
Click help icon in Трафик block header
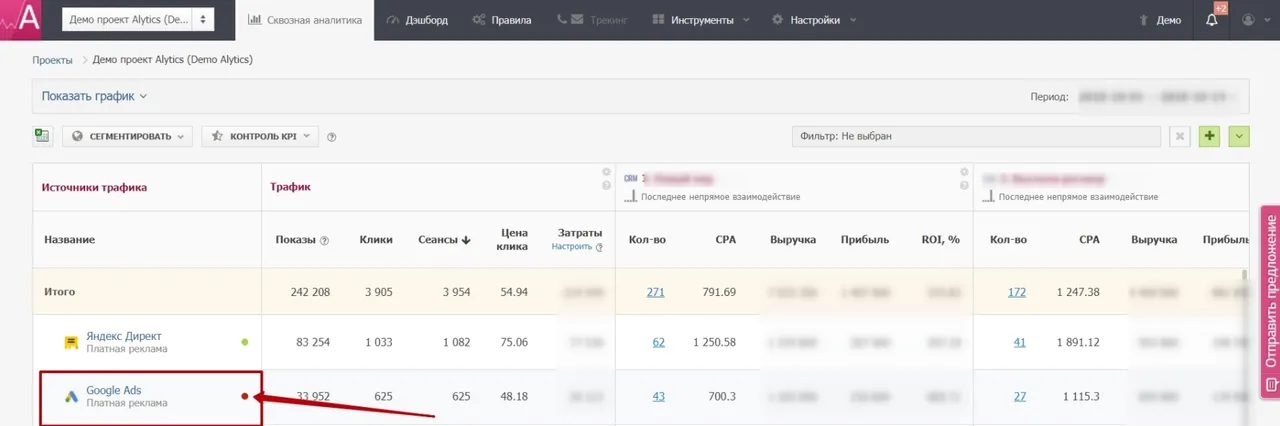click(x=606, y=185)
